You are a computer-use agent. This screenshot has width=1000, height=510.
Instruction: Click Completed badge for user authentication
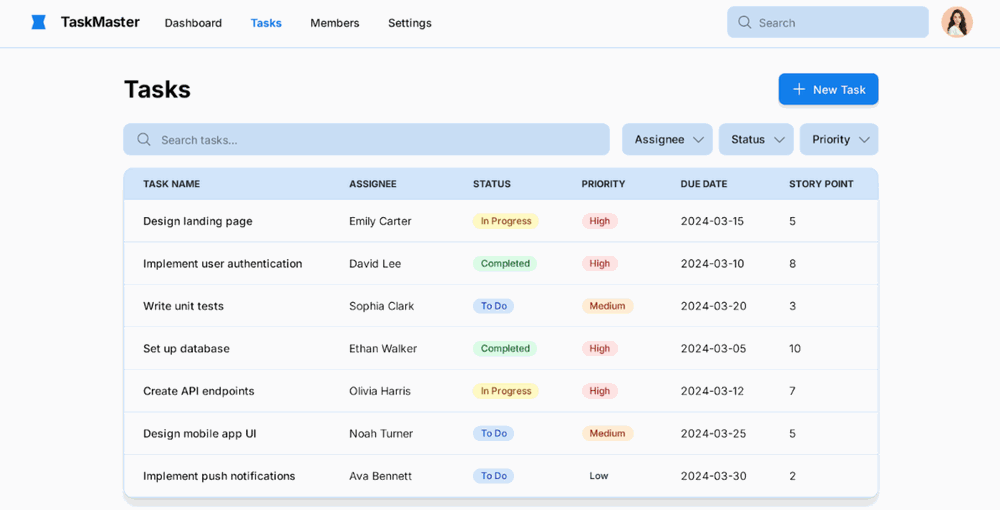pos(505,263)
